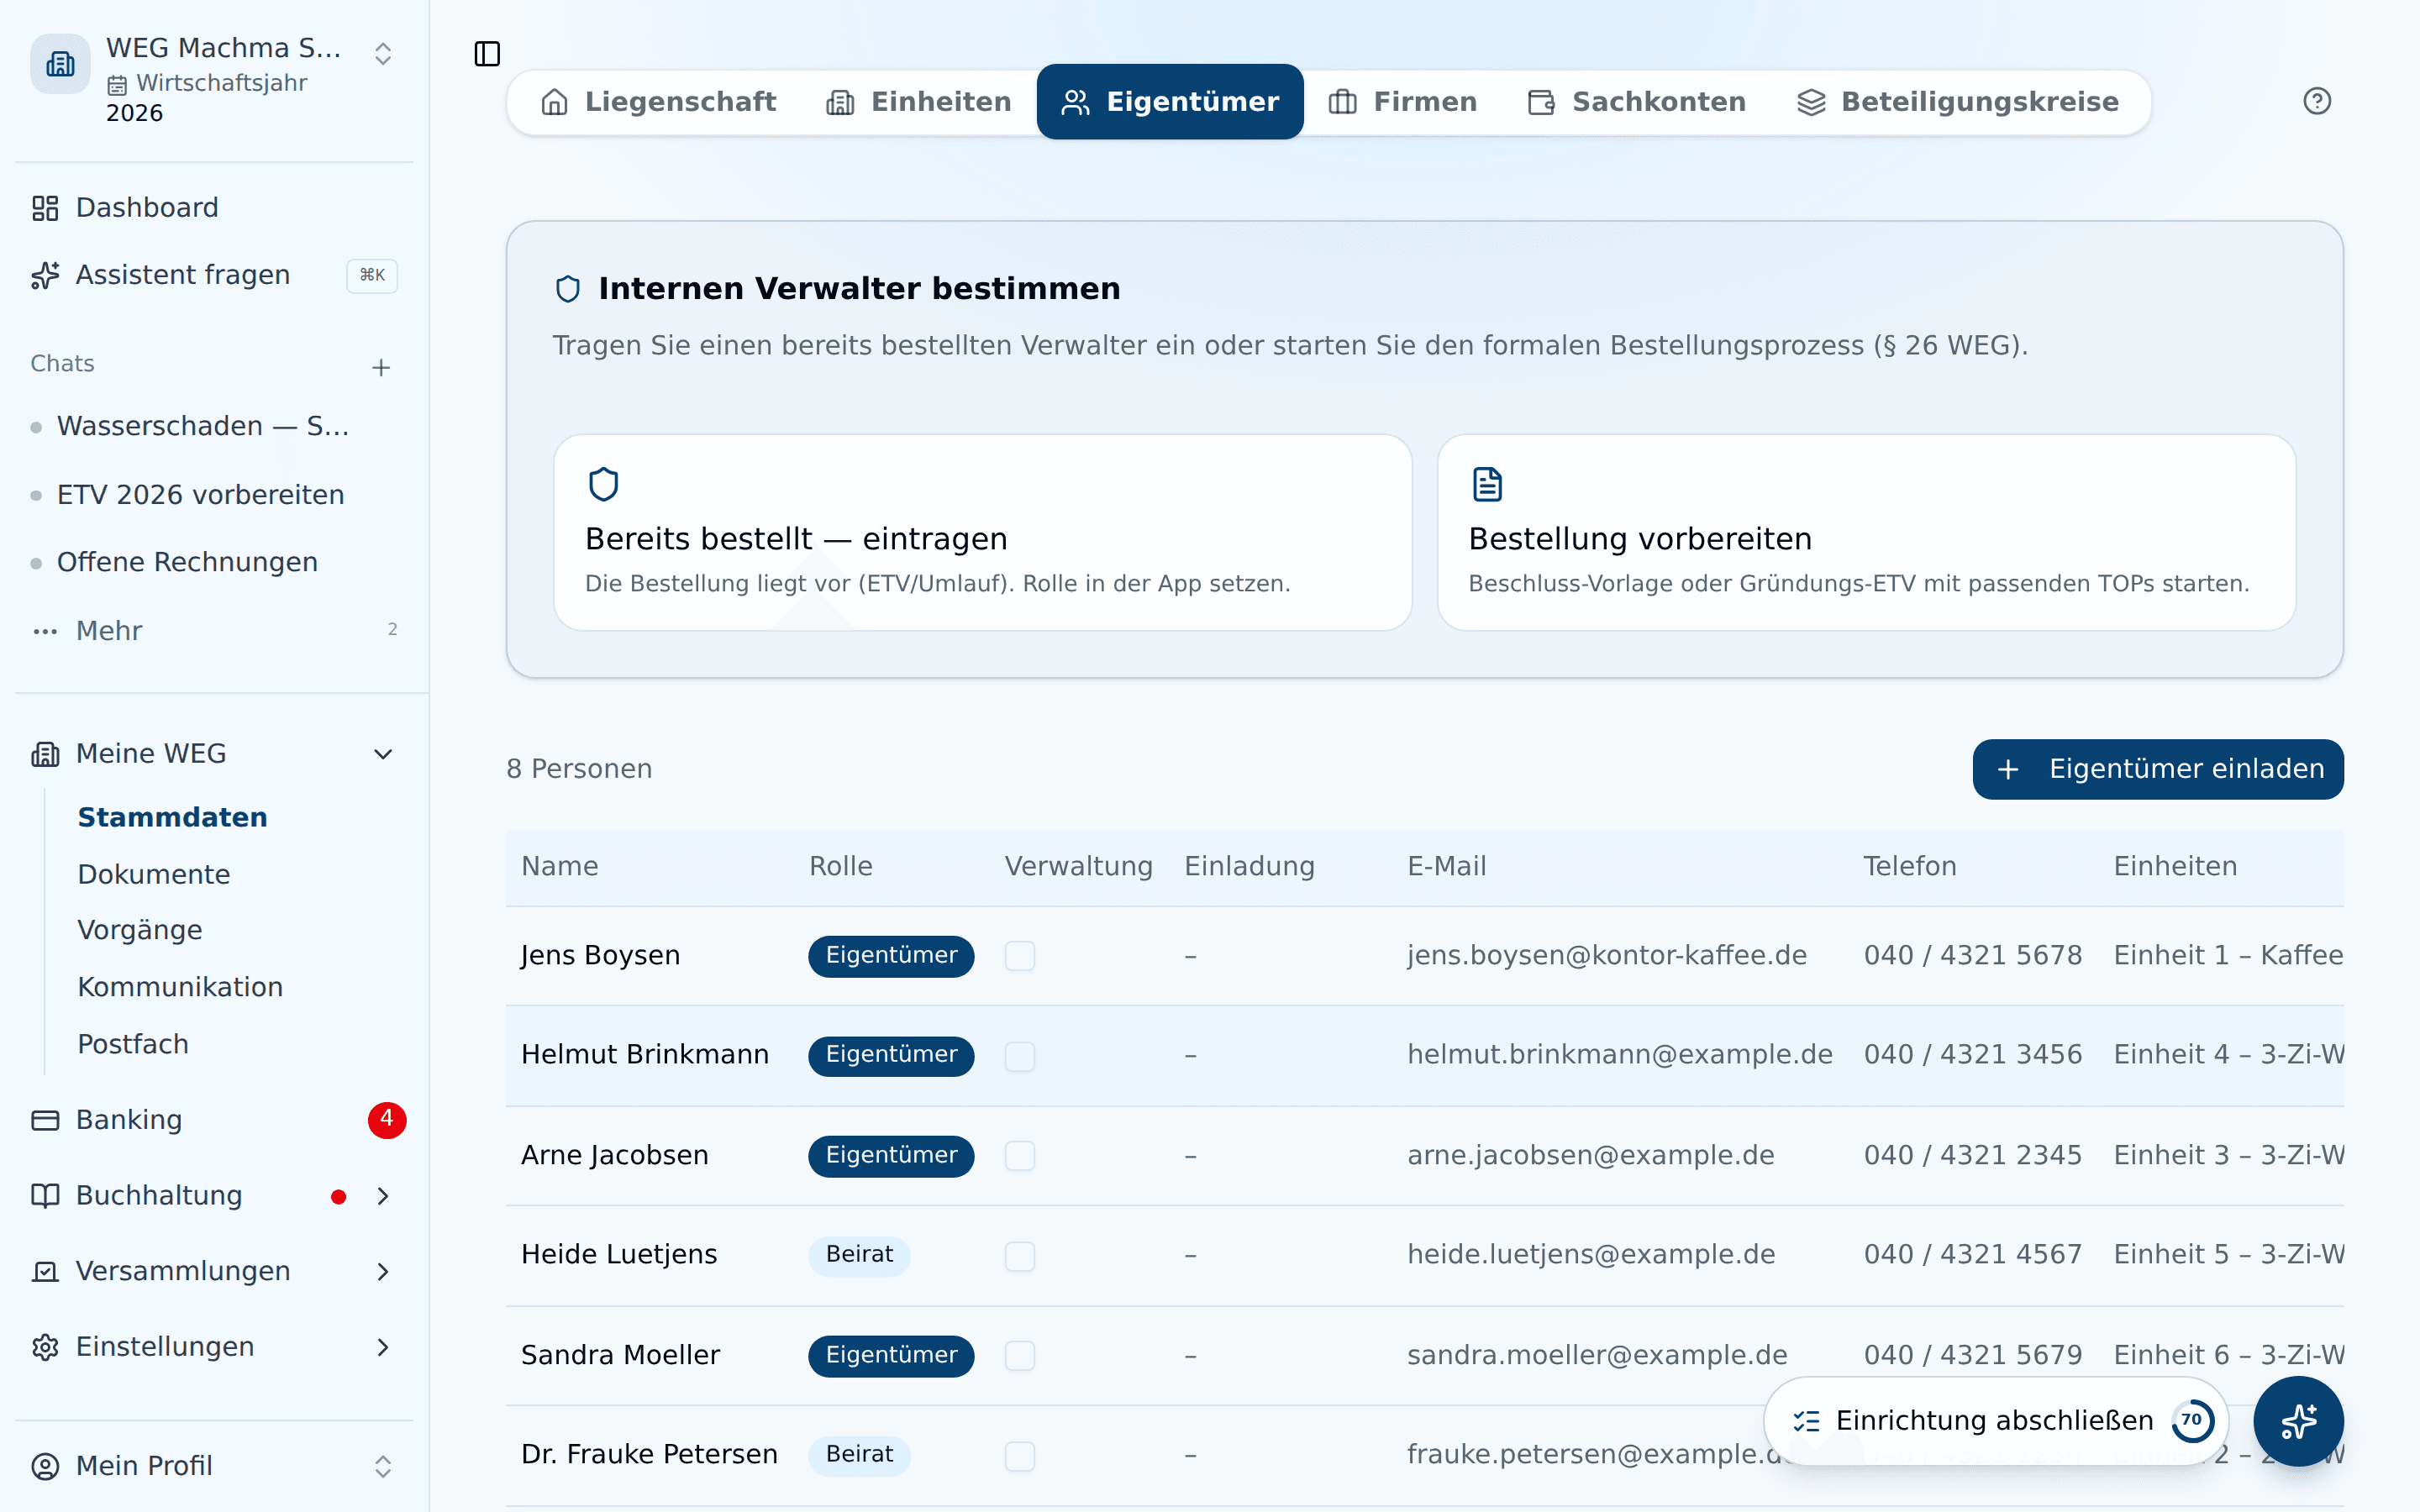Open Postfach in the sidebar
This screenshot has width=2420, height=1512.
(x=133, y=1045)
